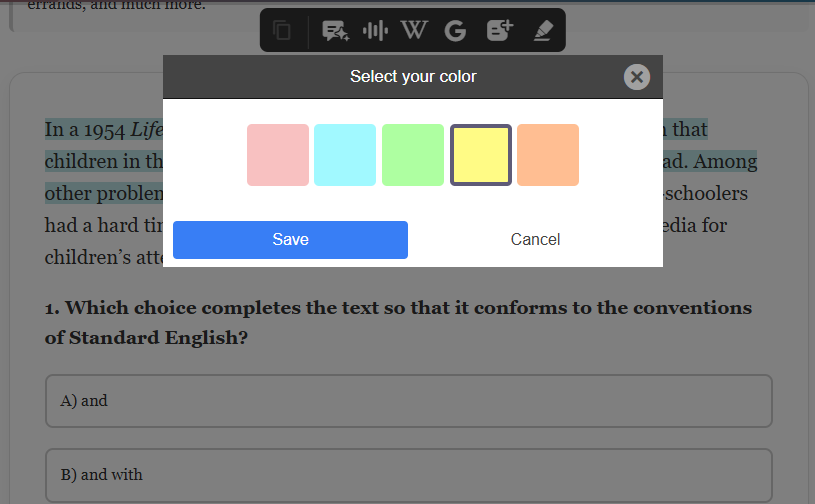Click the "Select your color" dialog title

point(413,77)
